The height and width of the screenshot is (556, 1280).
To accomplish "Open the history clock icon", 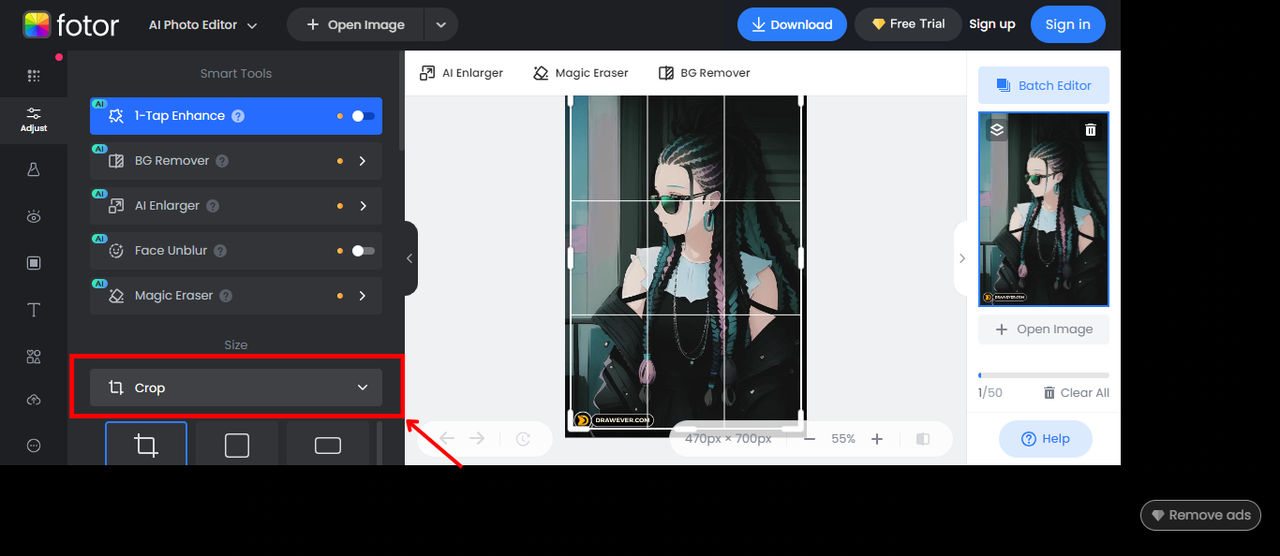I will coord(522,439).
